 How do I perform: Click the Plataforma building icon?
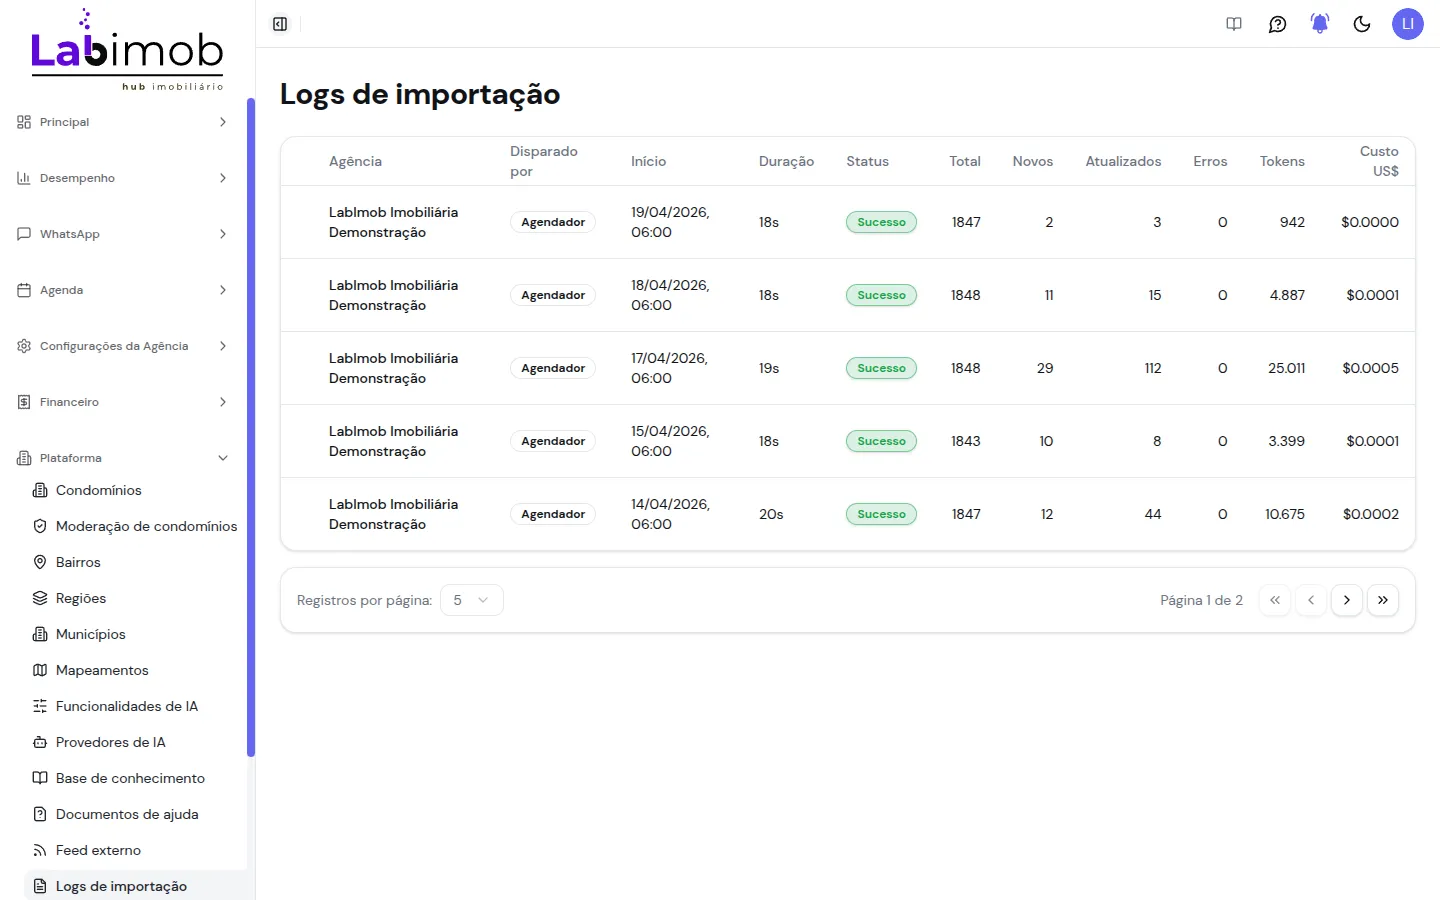(24, 458)
